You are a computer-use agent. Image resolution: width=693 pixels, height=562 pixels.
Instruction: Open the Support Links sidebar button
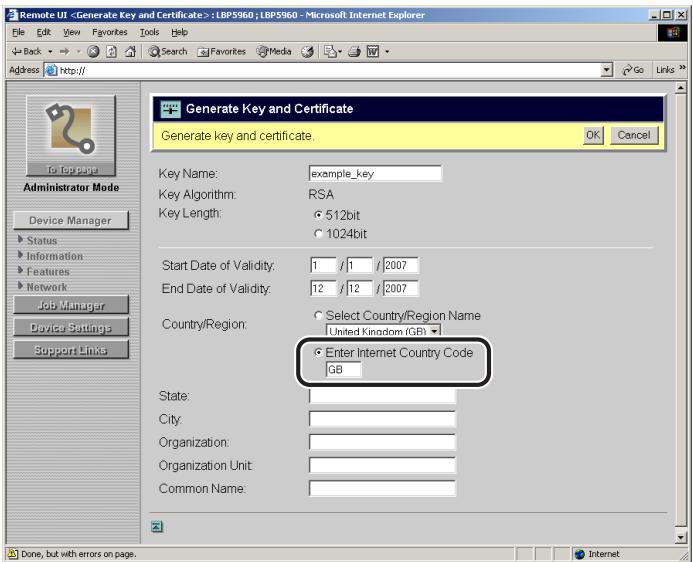pos(71,350)
